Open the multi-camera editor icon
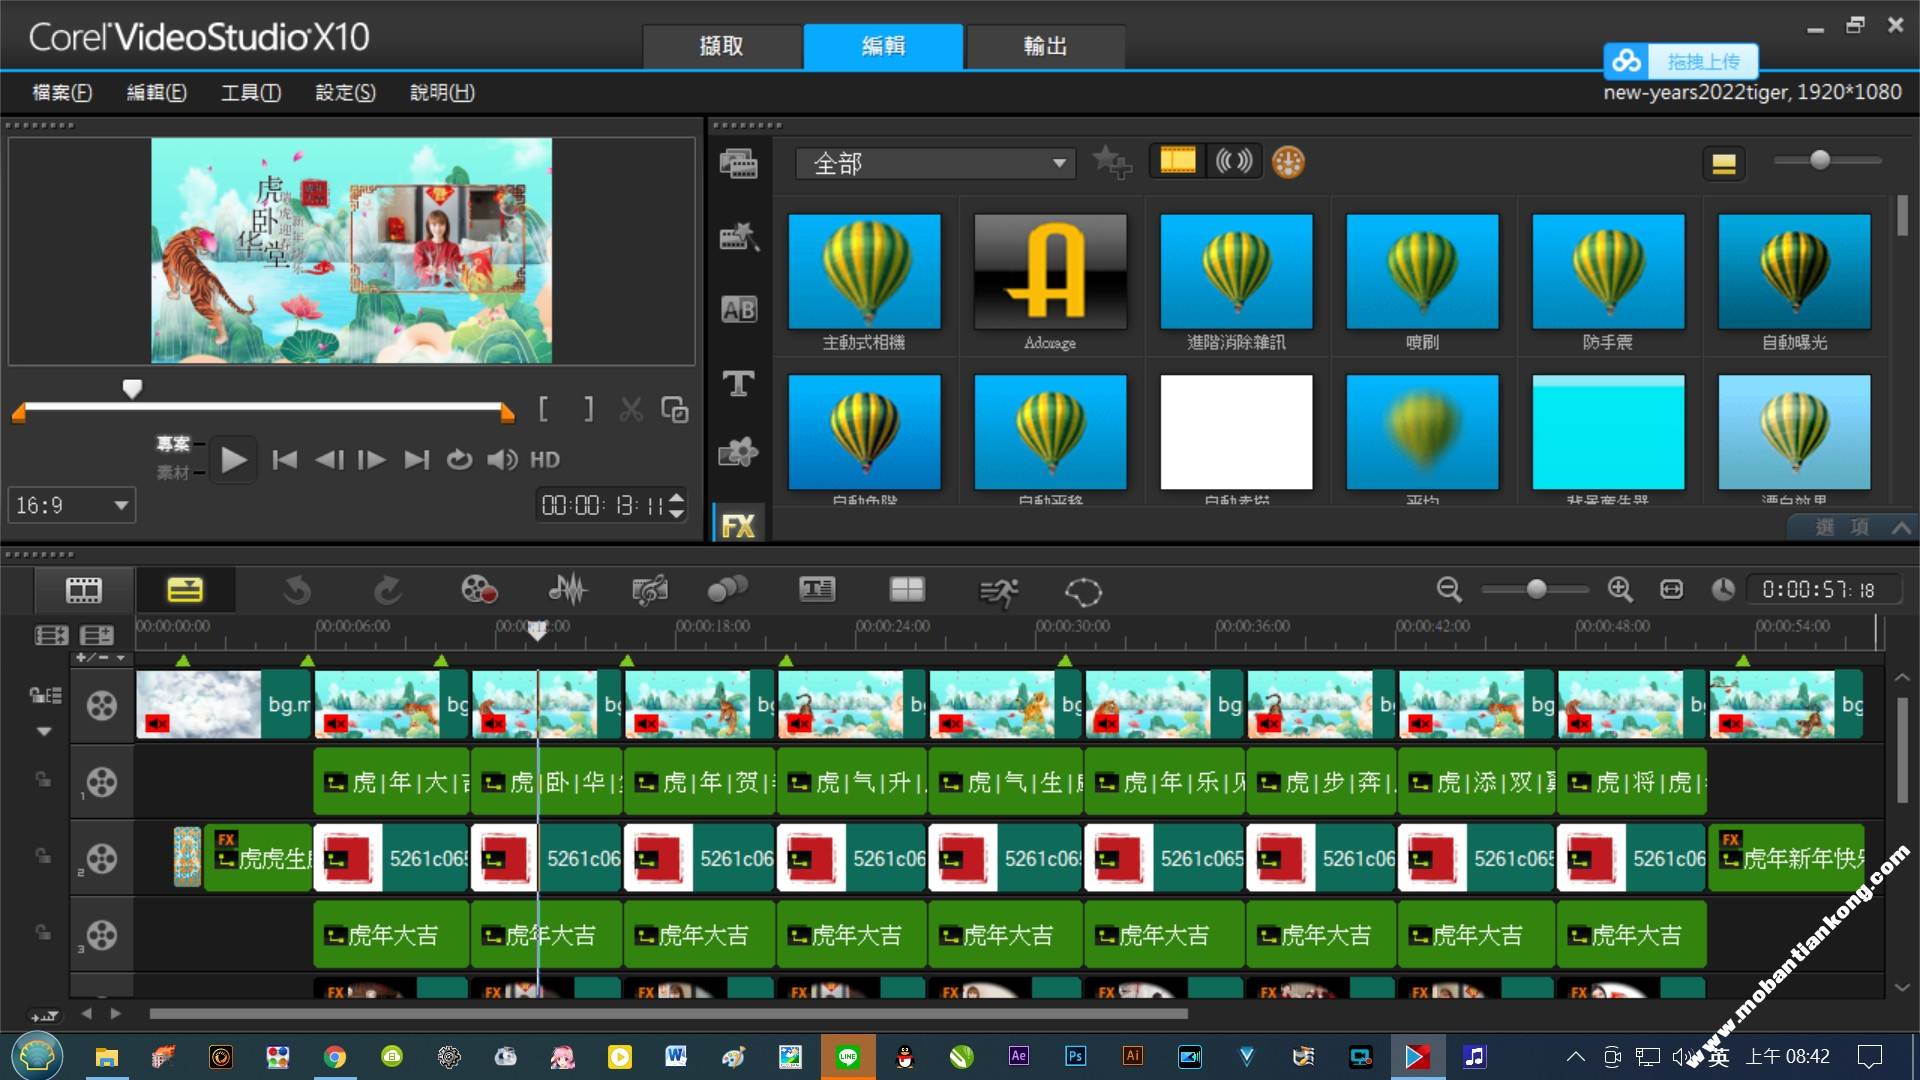Image resolution: width=1920 pixels, height=1080 pixels. tap(907, 590)
